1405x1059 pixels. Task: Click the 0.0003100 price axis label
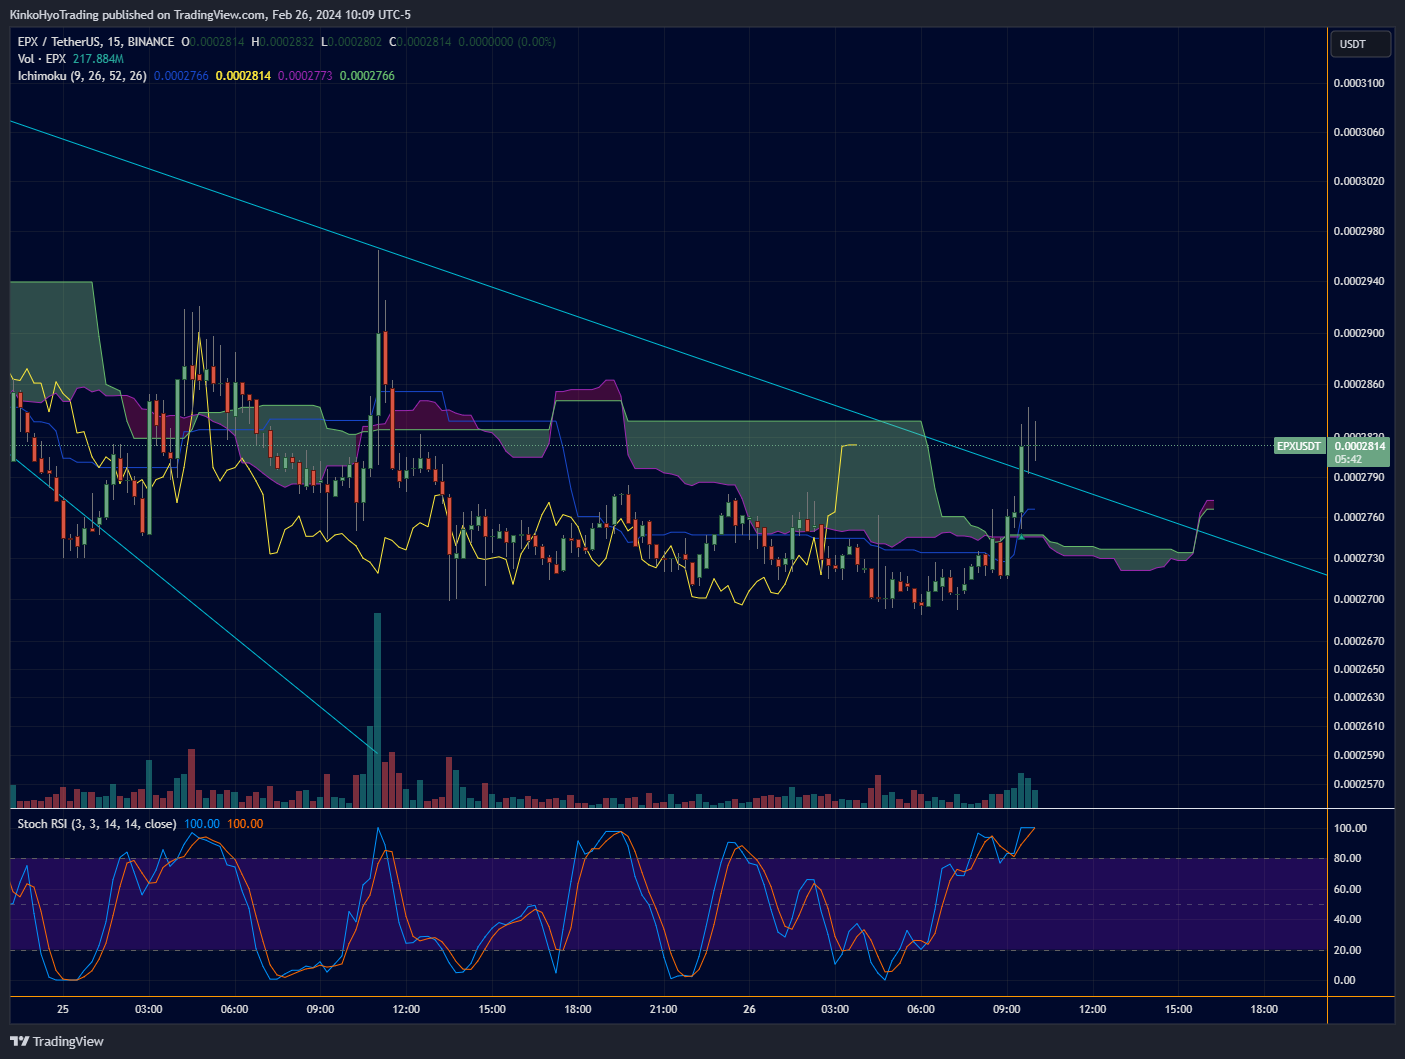pyautogui.click(x=1359, y=83)
